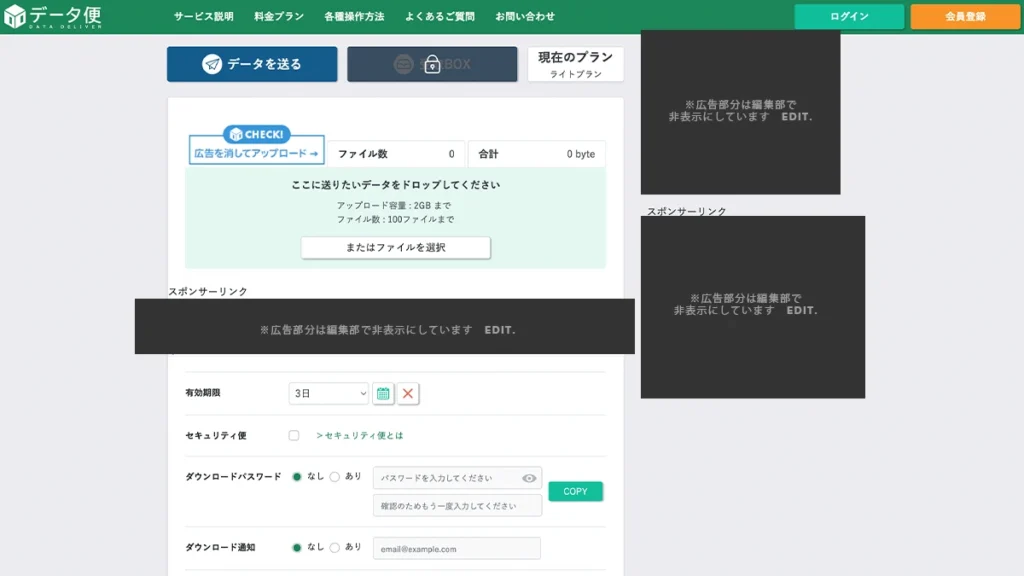Viewport: 1024px width, 576px height.
Task: Click the データ便 logo in the header
Action: coord(53,16)
